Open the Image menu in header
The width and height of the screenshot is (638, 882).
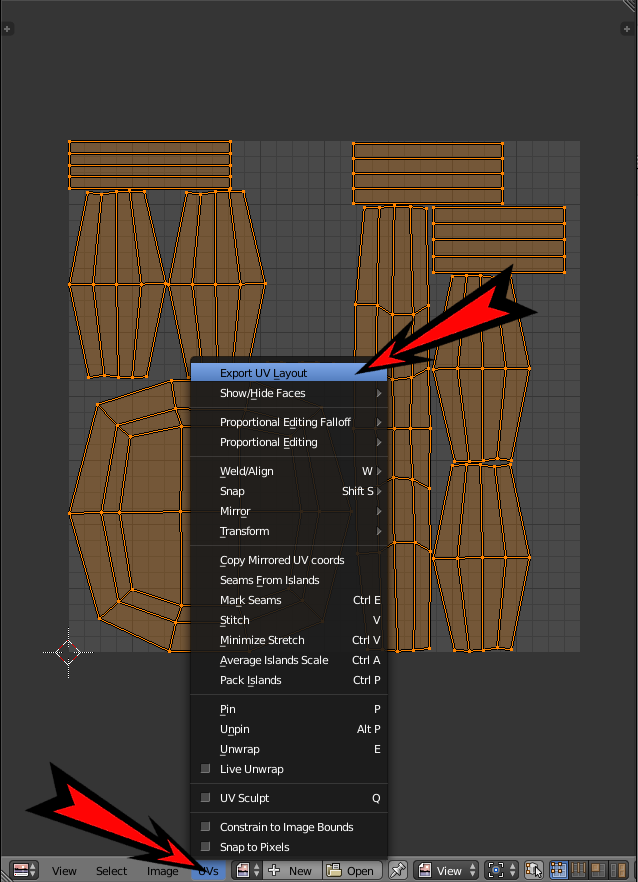163,871
